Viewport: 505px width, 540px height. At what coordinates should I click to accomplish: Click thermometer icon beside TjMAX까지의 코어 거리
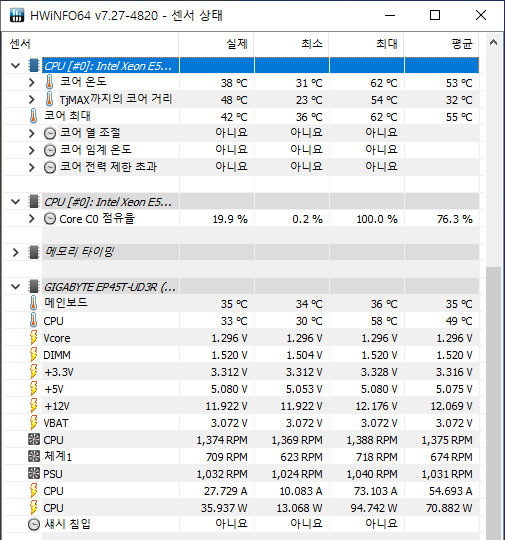coord(50,99)
